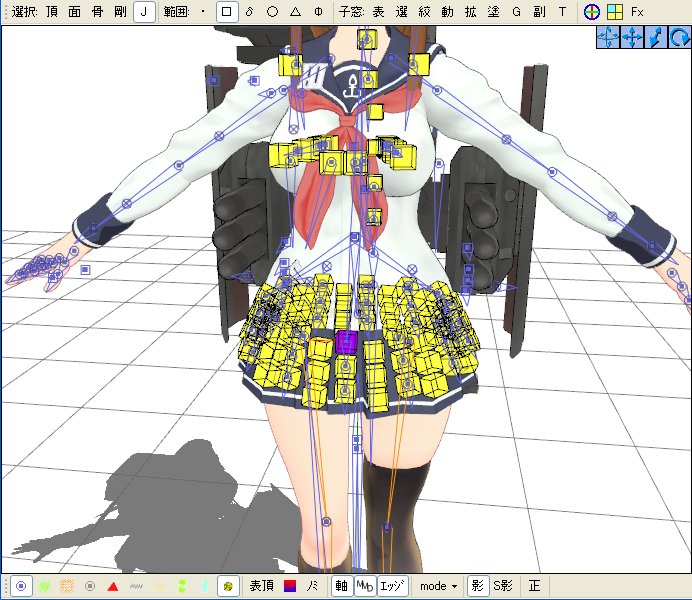Toggle the MMD display mode icon
Image resolution: width=692 pixels, height=600 pixels.
365,586
